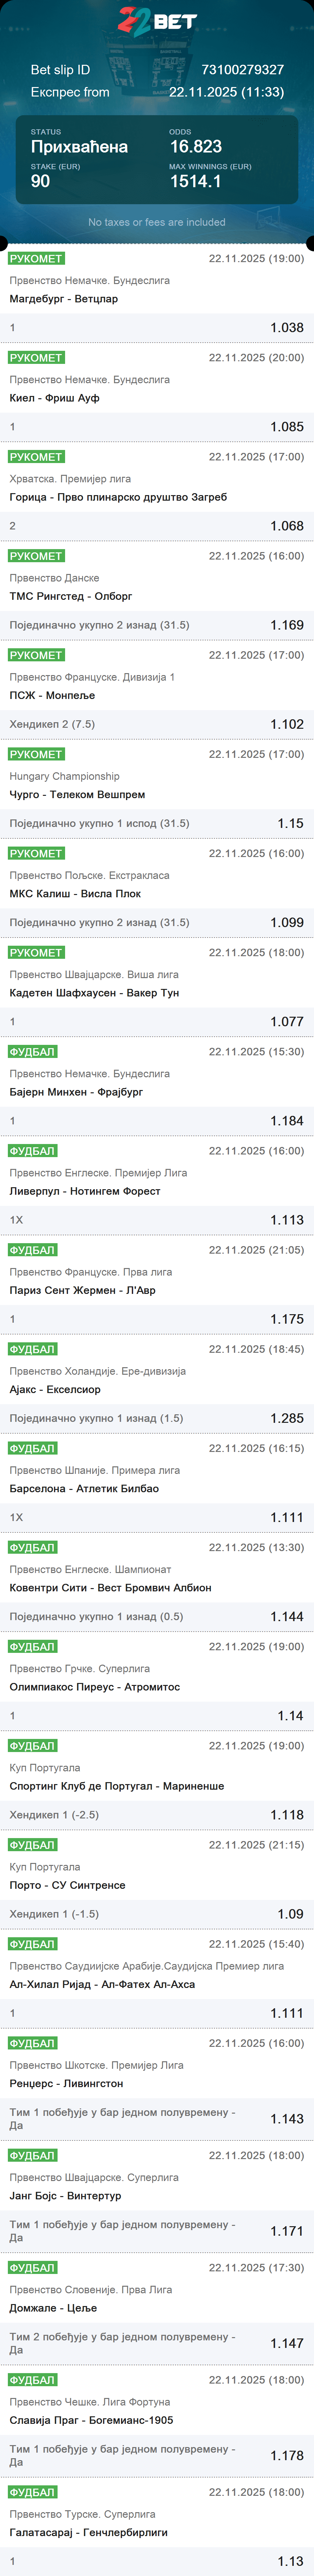Click the stake amount 90
Viewport: 314px width, 2576px height.
click(x=40, y=181)
